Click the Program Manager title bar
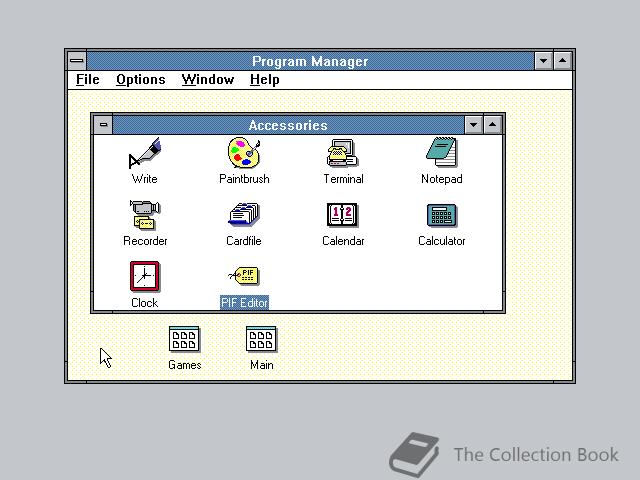Viewport: 640px width, 480px height. pos(310,61)
